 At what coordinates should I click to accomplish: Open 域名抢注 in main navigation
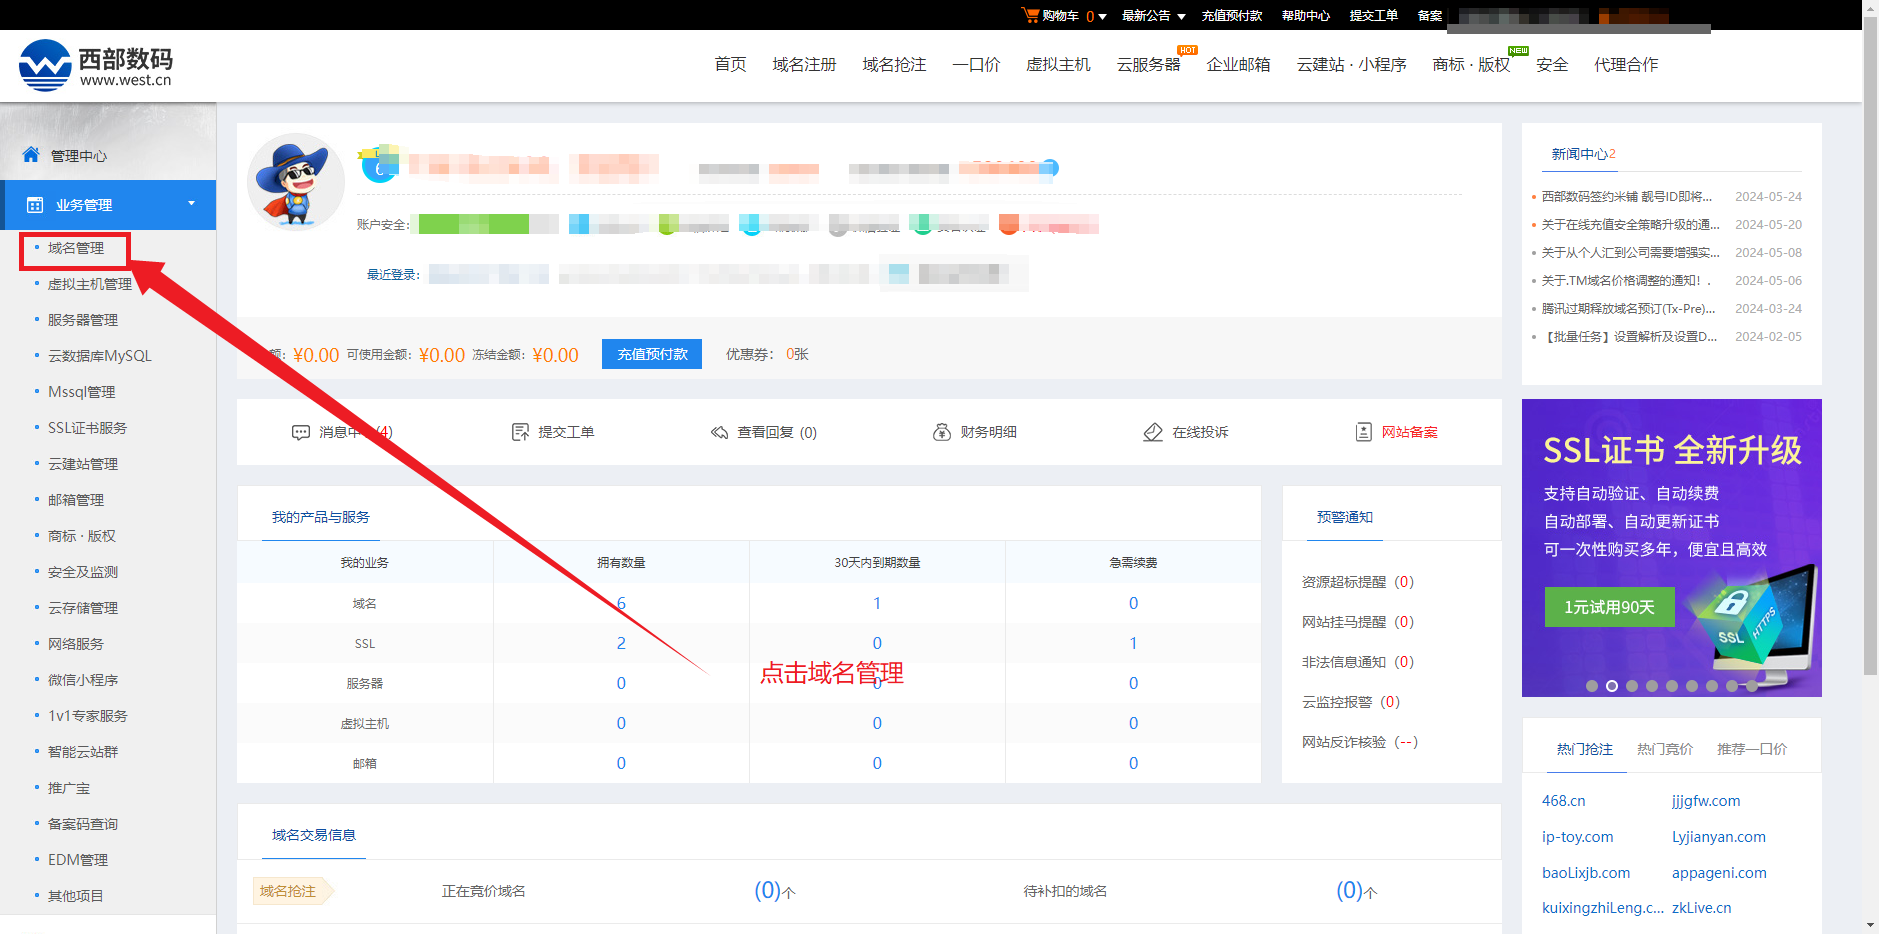(894, 64)
